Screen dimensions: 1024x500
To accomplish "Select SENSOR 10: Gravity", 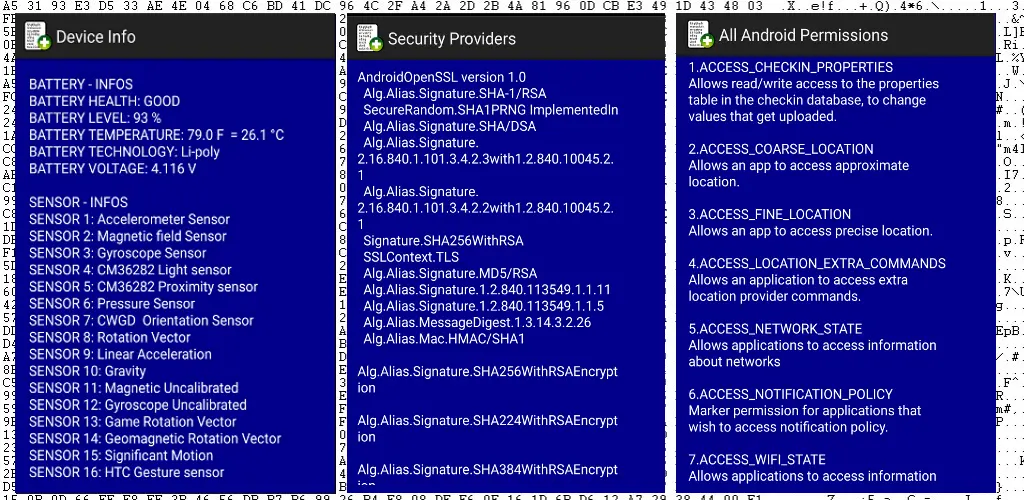I will (x=88, y=371).
